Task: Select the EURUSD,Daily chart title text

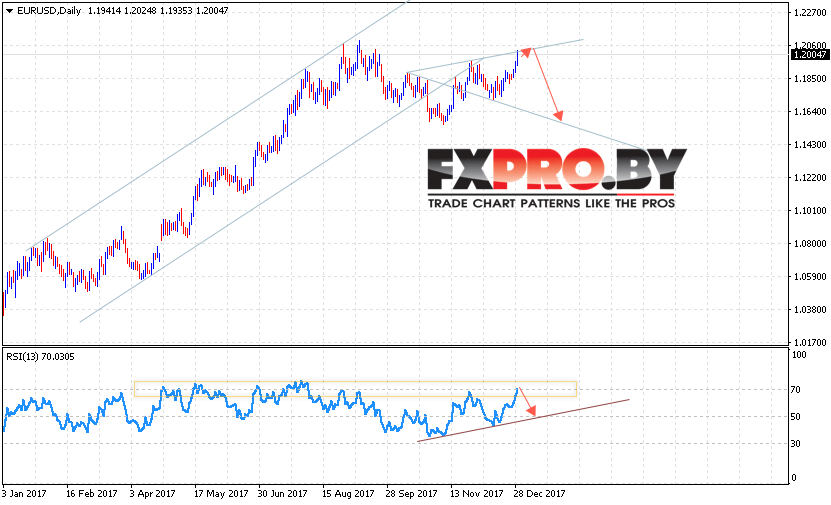Action: [49, 11]
